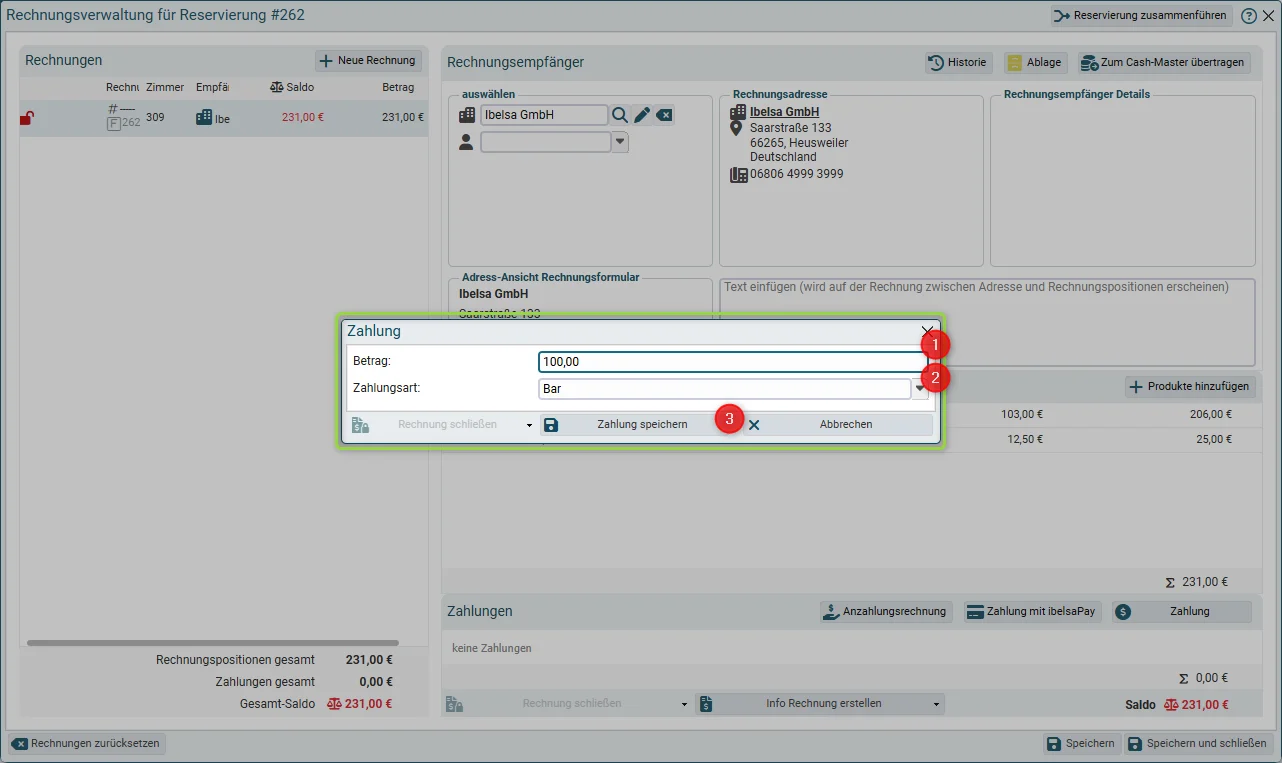This screenshot has width=1282, height=763.
Task: Choose Zahlung mit ibelsaPay
Action: point(1032,612)
